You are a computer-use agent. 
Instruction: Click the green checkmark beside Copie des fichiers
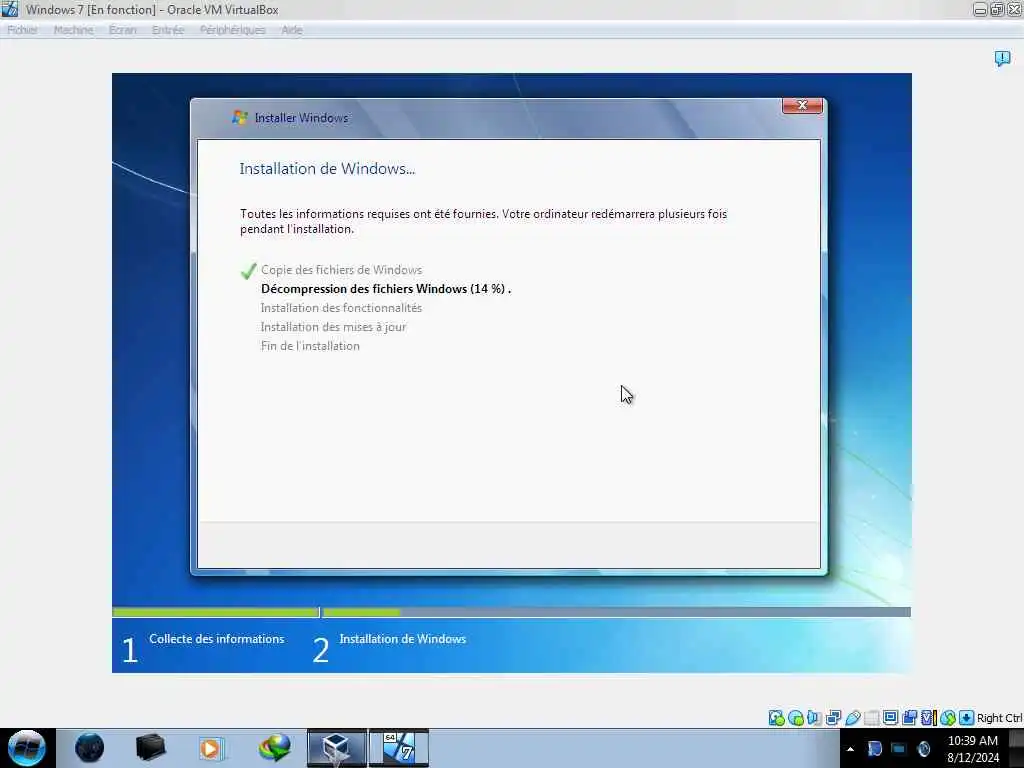pos(248,270)
